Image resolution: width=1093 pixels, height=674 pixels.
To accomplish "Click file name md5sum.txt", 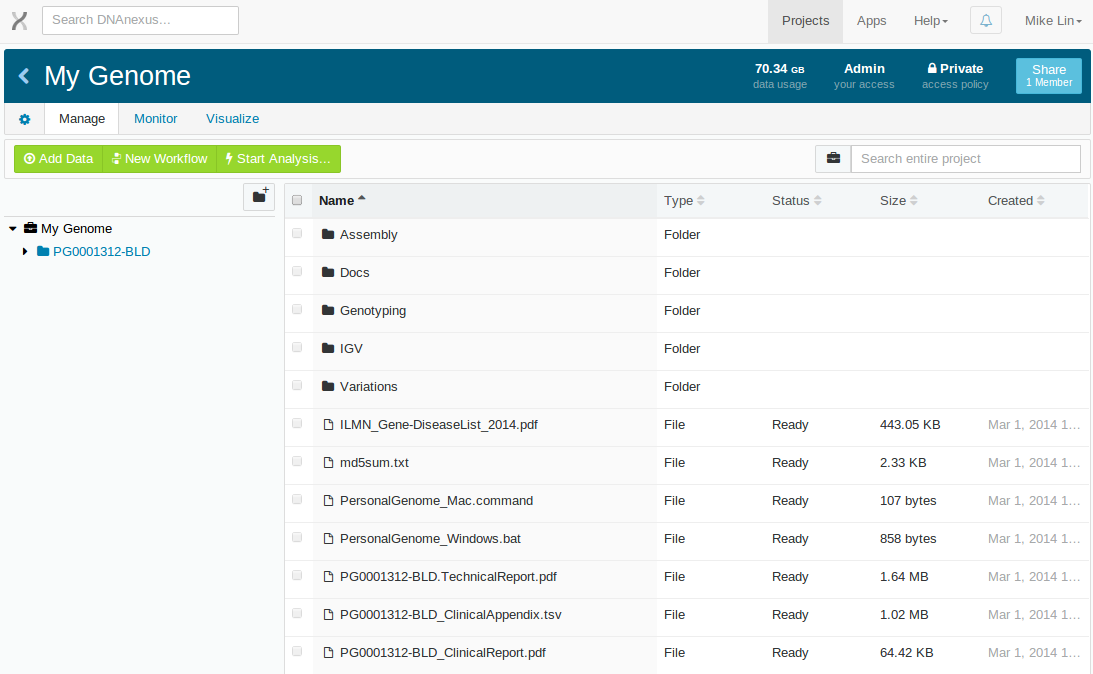I will coord(374,463).
